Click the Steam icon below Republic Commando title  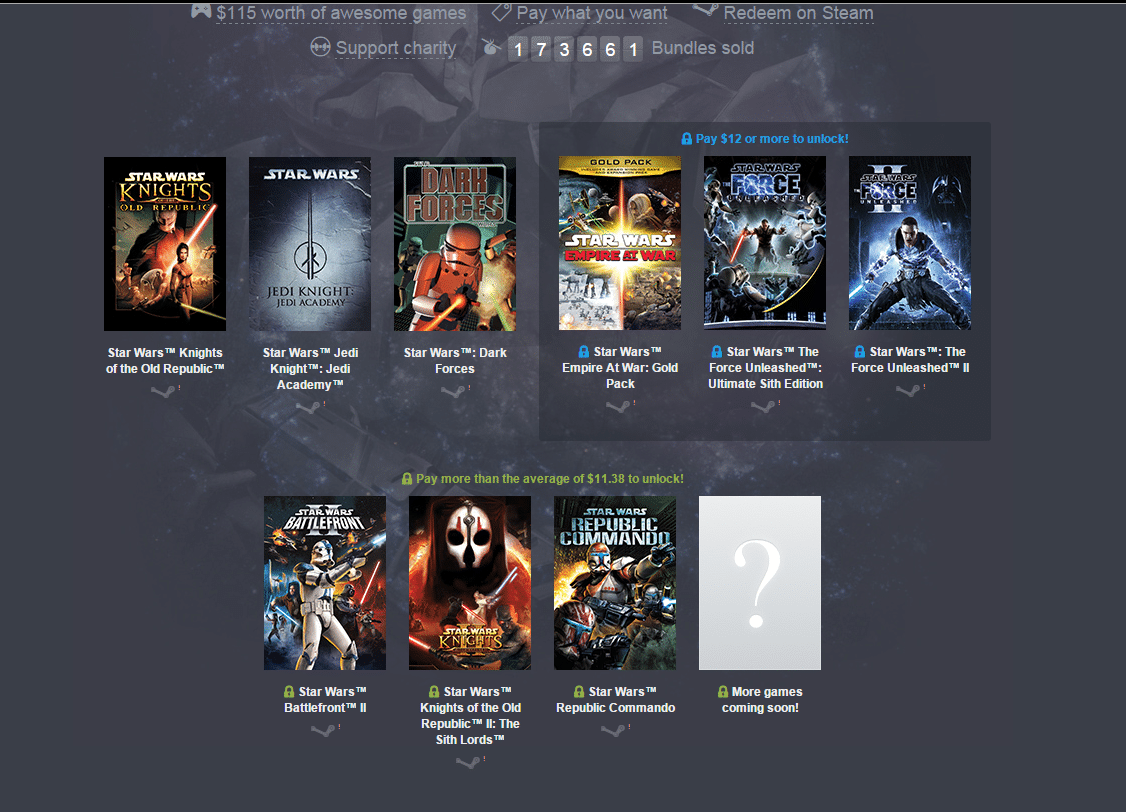pos(613,731)
